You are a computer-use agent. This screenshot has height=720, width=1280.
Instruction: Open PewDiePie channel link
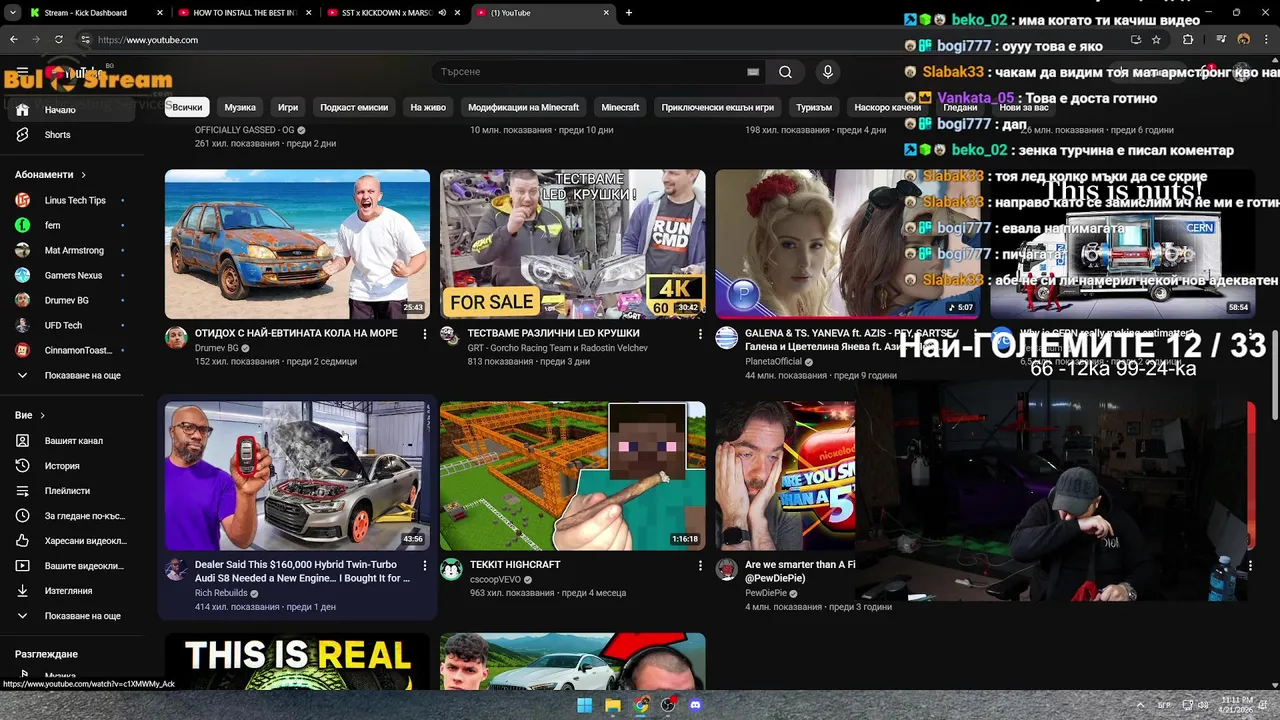coord(767,593)
